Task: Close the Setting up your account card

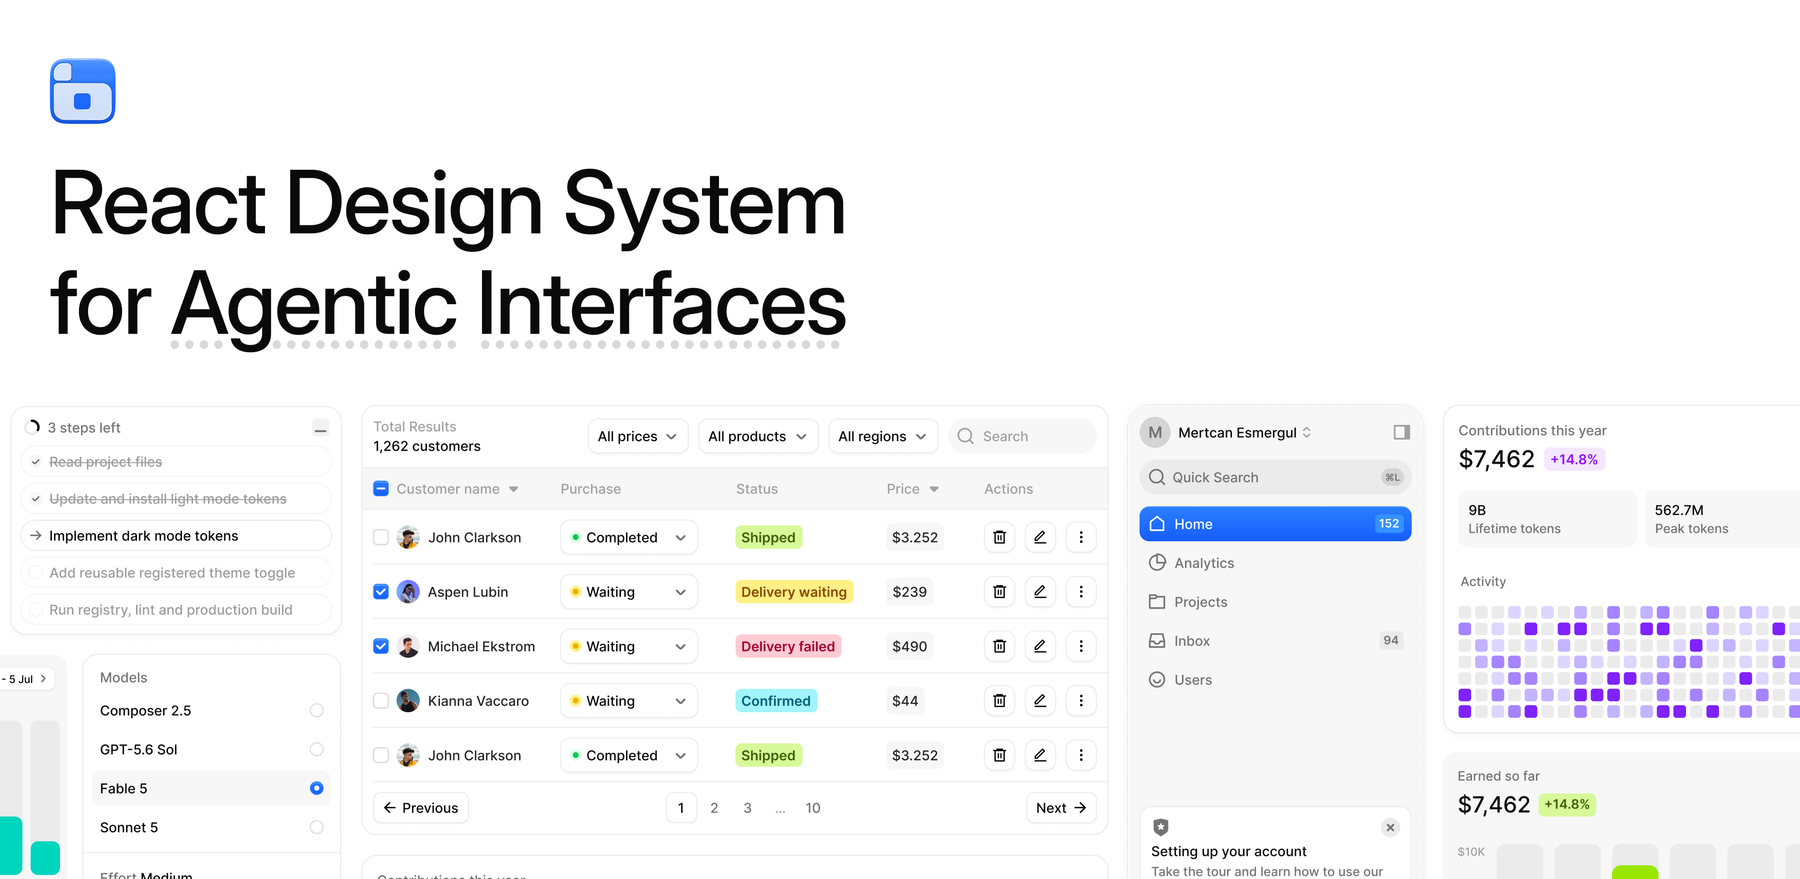Action: pyautogui.click(x=1390, y=827)
